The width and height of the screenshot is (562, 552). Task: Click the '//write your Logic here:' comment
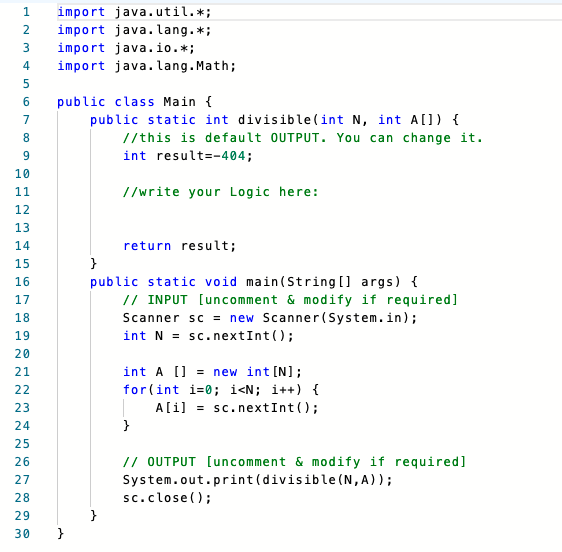coord(220,192)
